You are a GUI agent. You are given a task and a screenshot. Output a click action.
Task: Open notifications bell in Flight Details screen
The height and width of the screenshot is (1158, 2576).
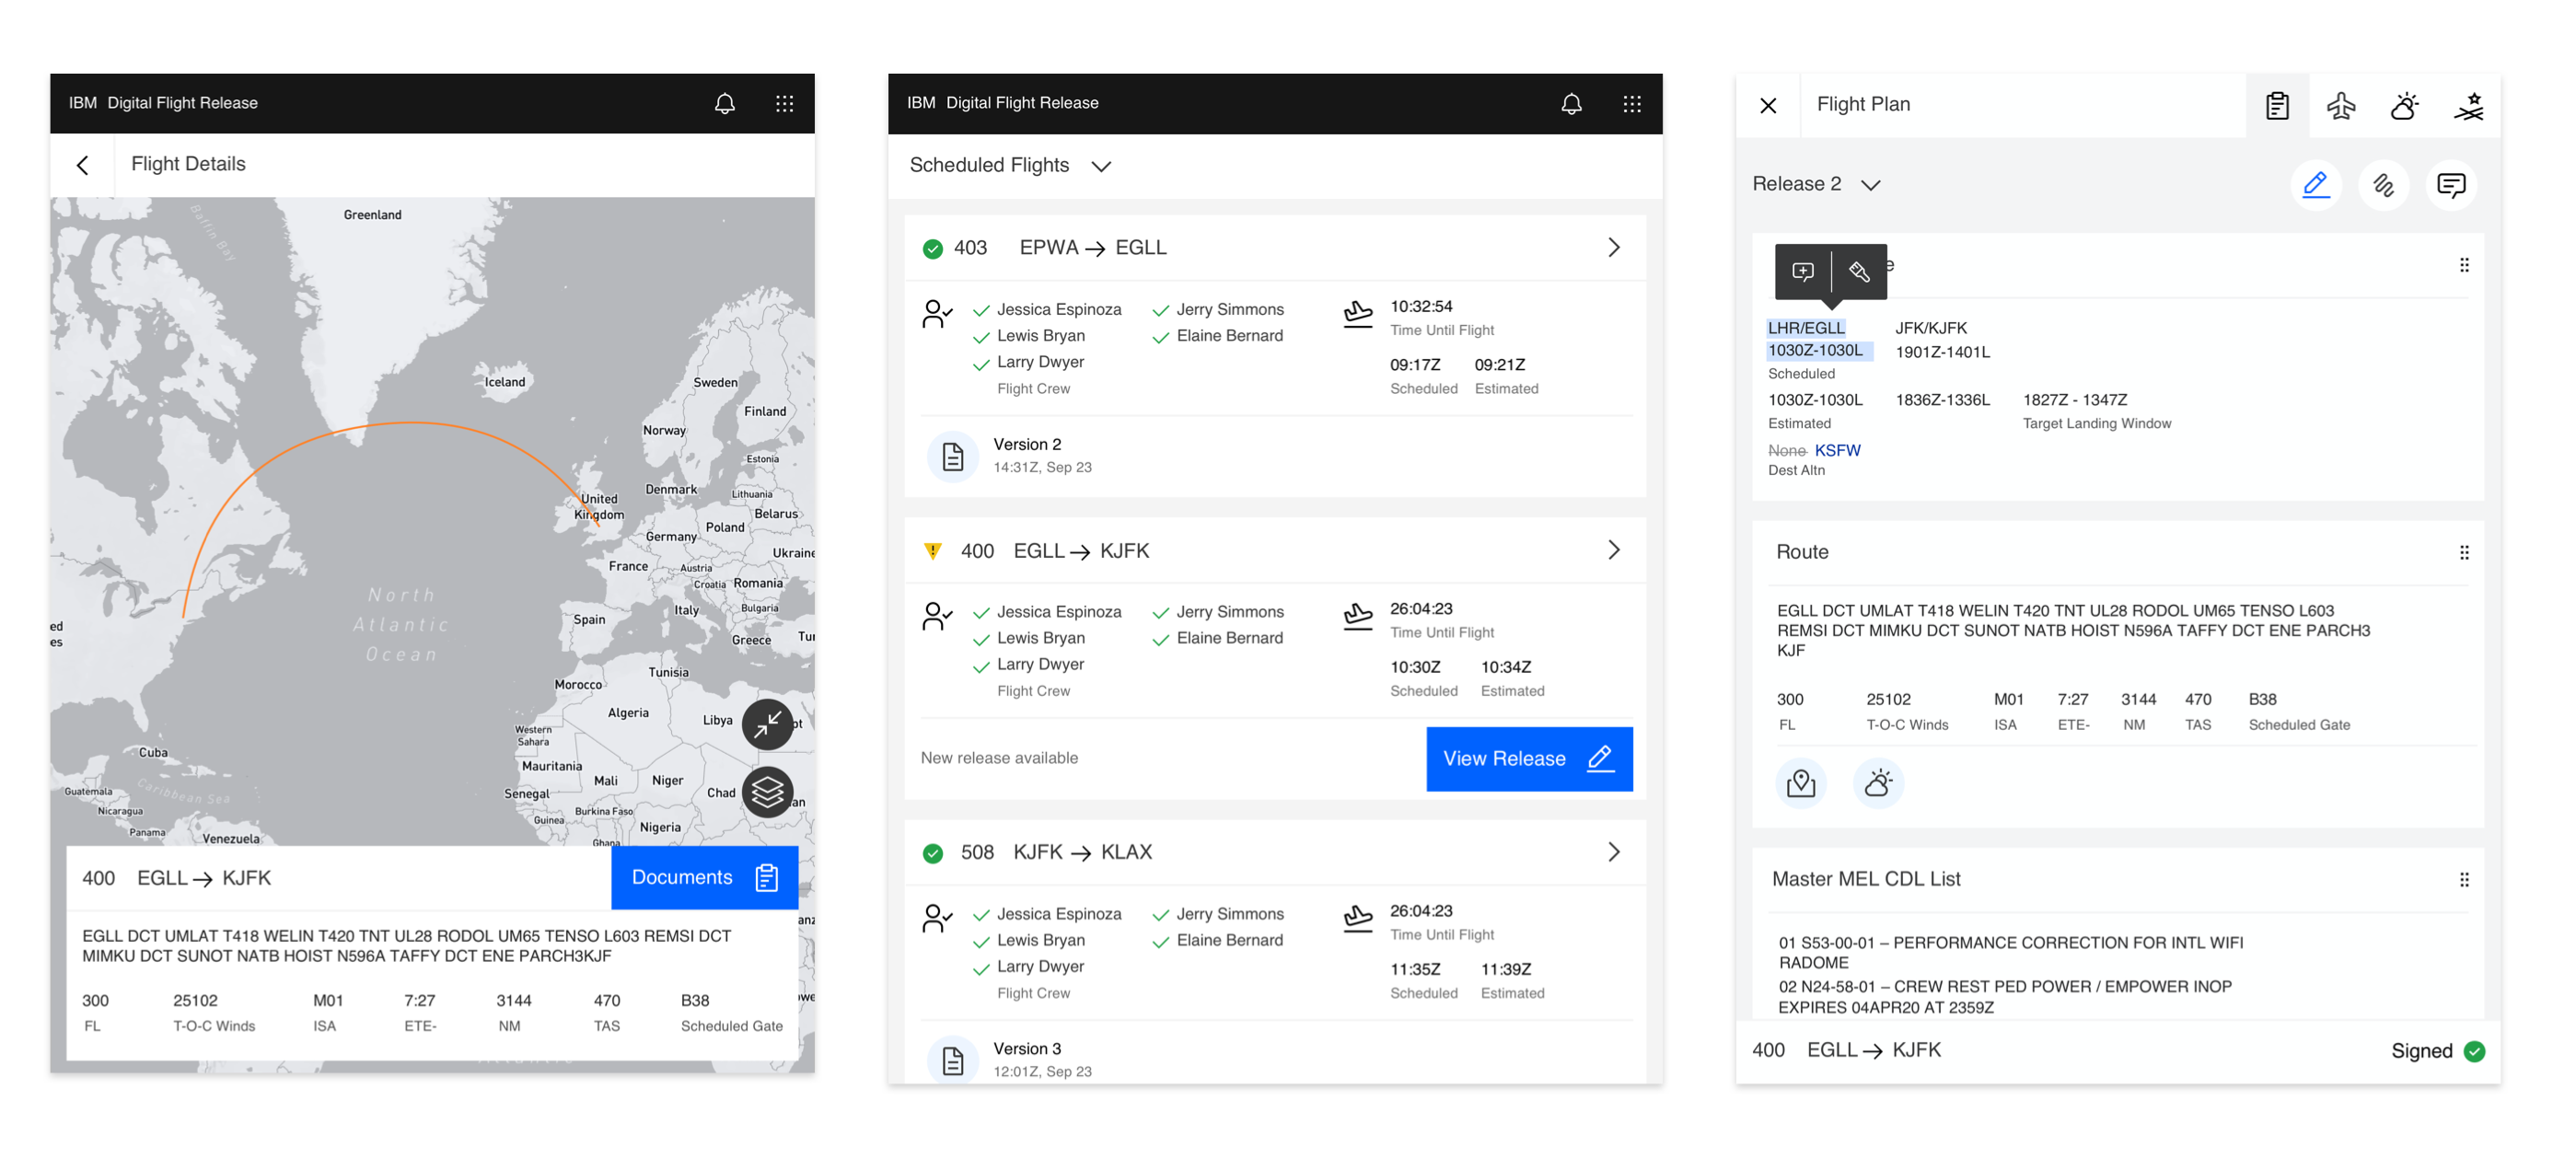[x=725, y=104]
